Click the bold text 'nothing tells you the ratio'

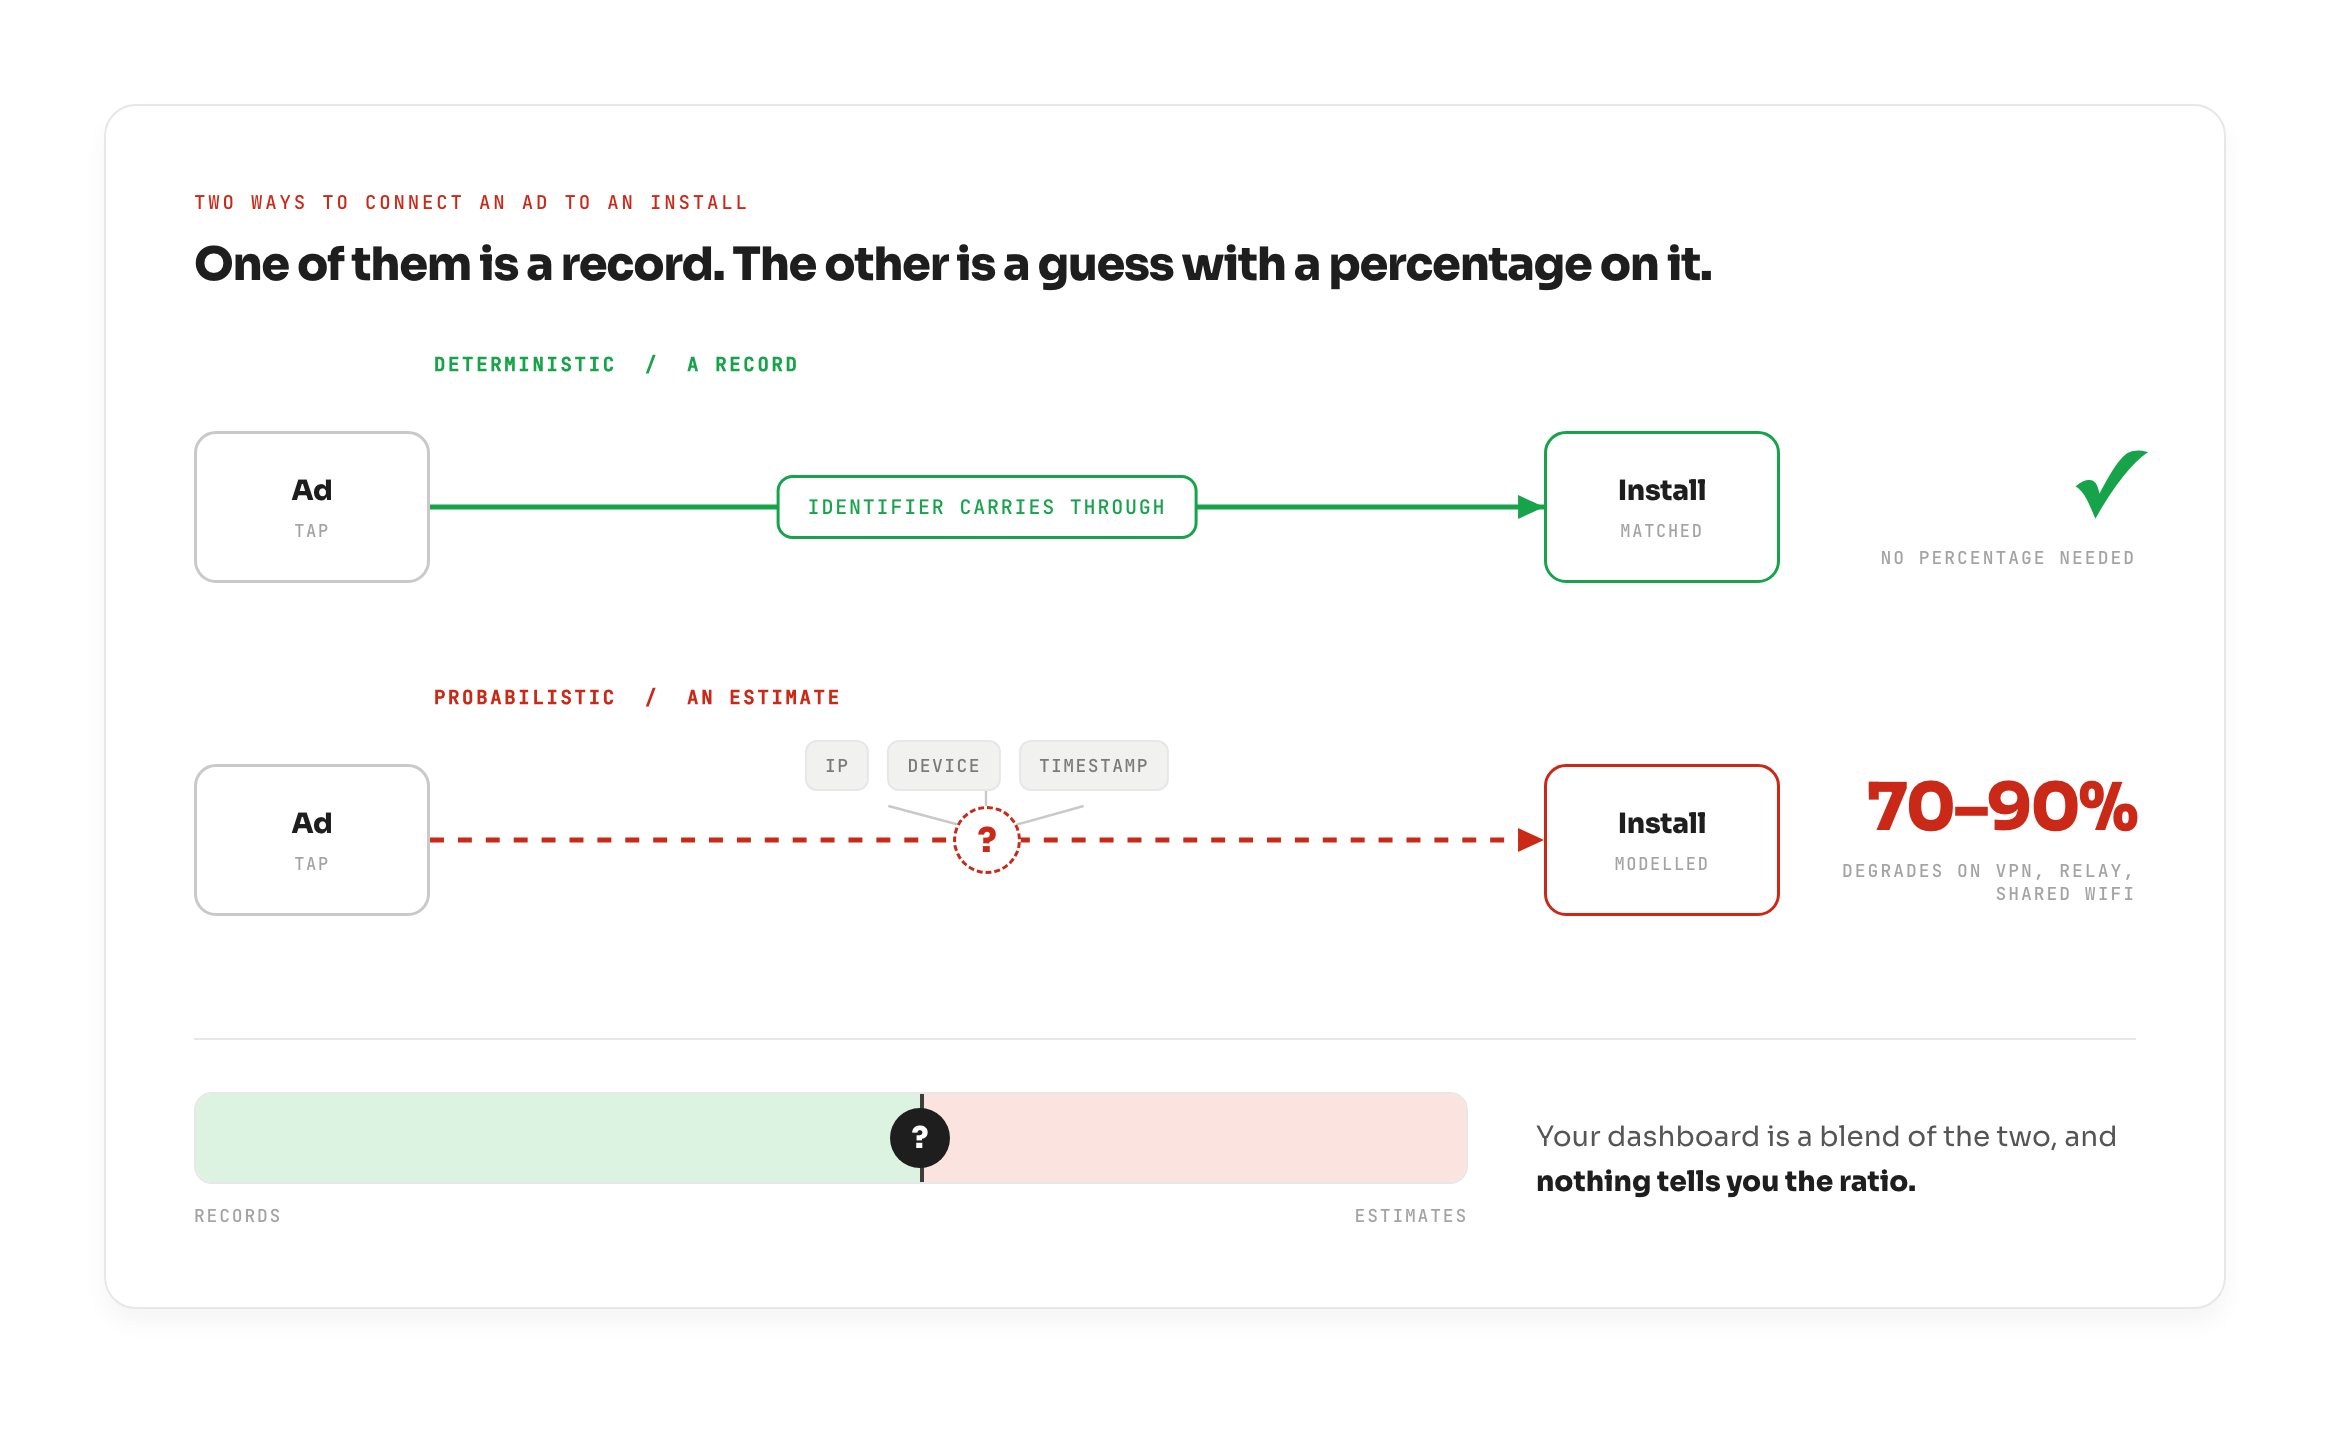[x=1725, y=1182]
